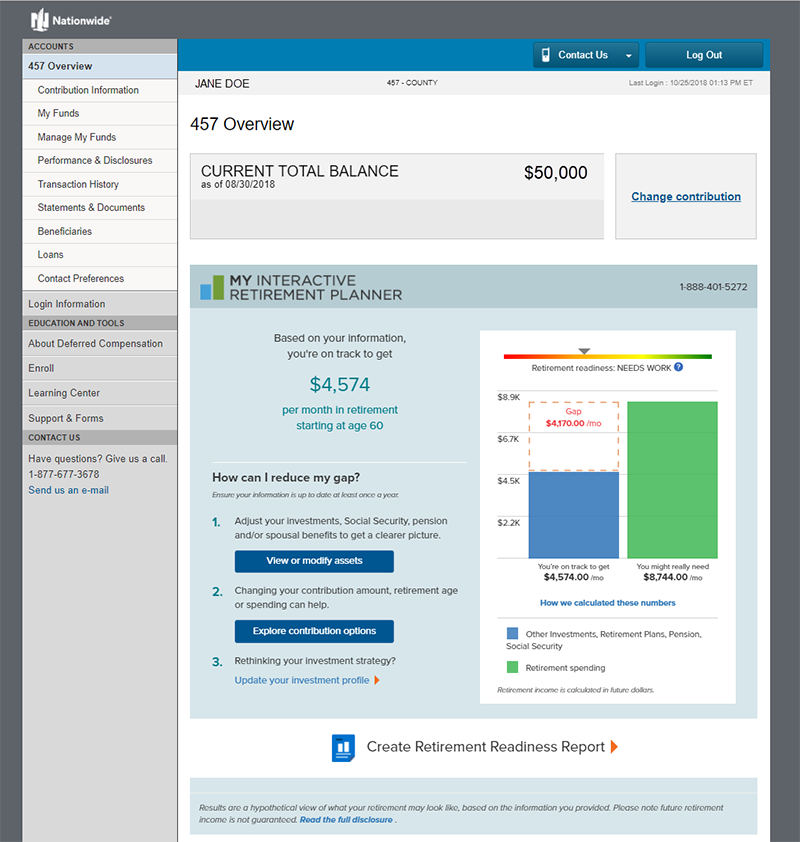
Task: Click the retirement readiness help question icon
Action: coord(679,367)
